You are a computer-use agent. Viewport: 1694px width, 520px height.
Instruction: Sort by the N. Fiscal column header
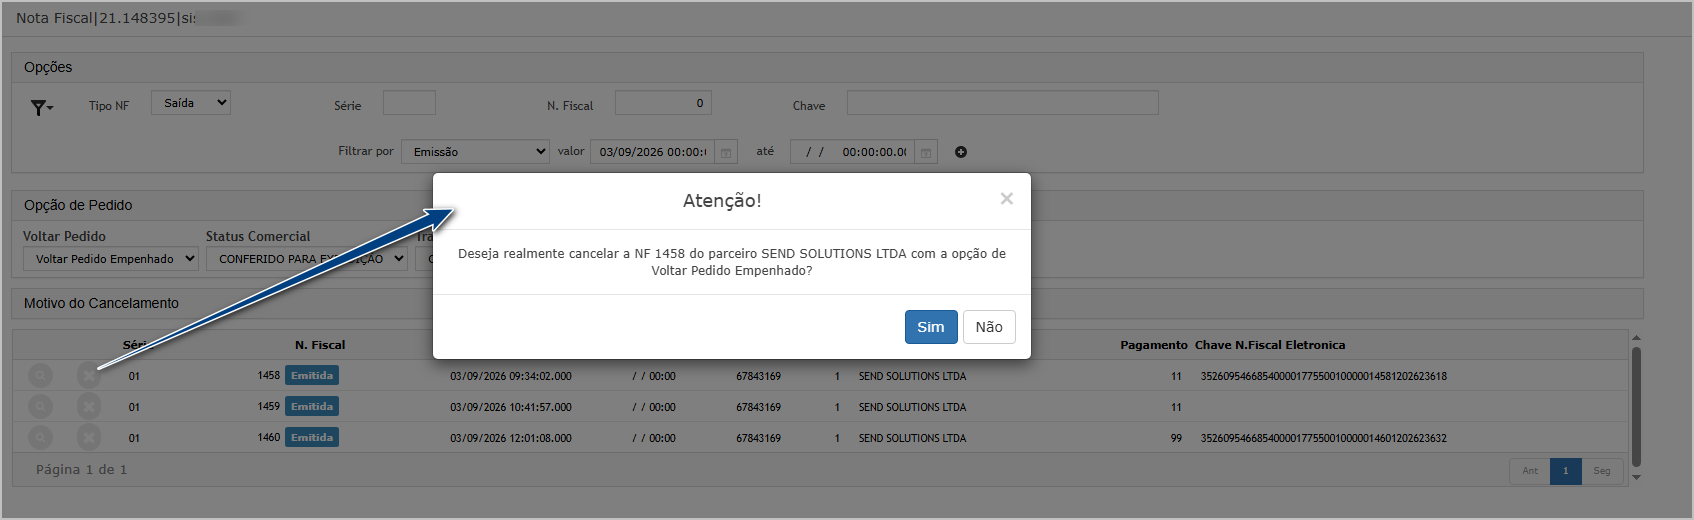tap(320, 345)
